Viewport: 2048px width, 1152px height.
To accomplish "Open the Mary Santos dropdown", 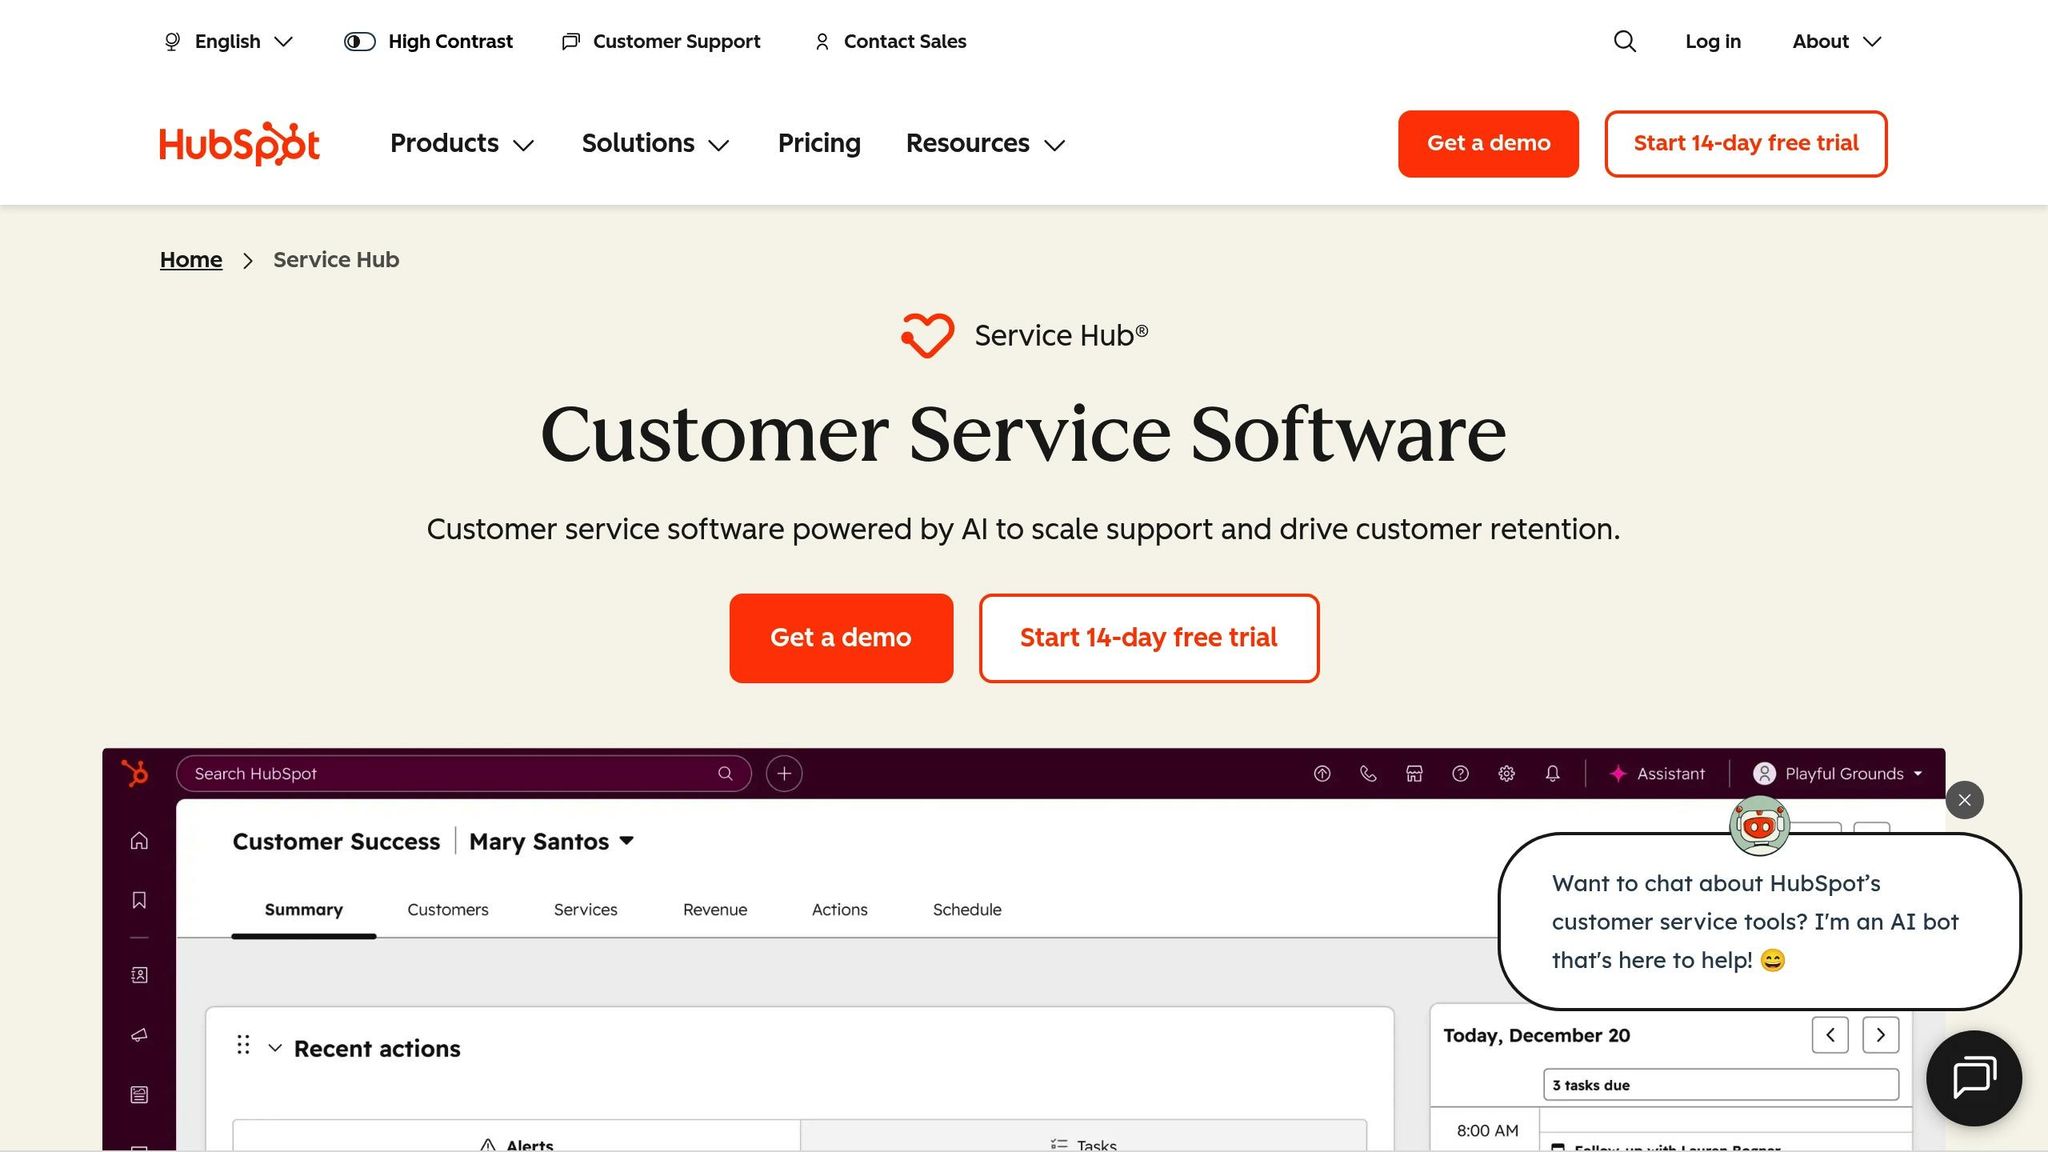I will coord(551,841).
